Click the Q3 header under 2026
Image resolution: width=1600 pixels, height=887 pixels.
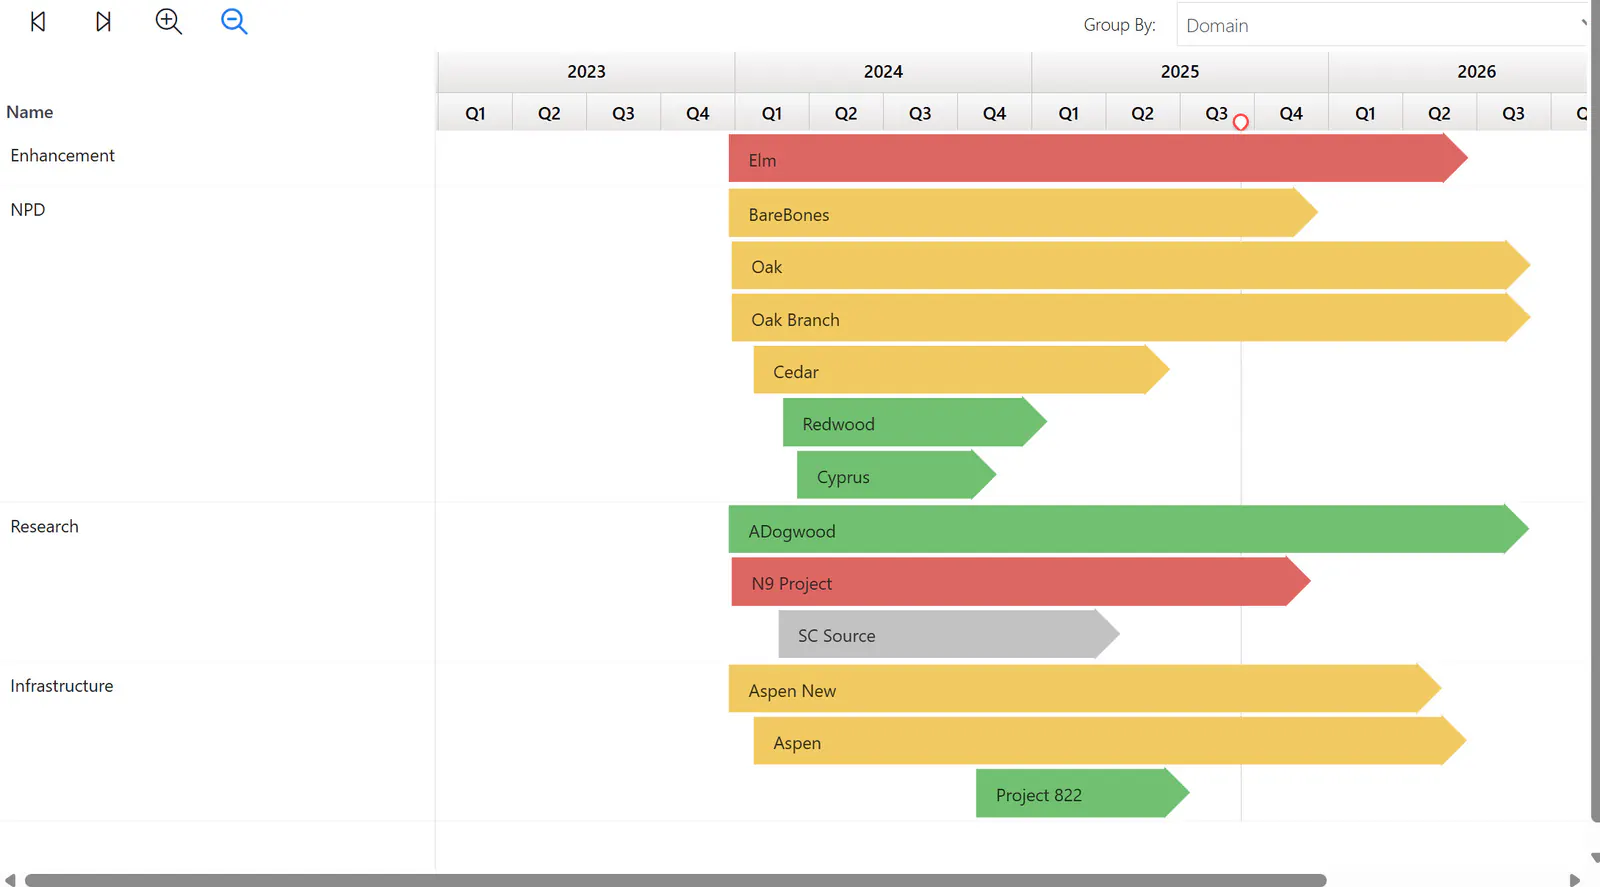(x=1514, y=113)
